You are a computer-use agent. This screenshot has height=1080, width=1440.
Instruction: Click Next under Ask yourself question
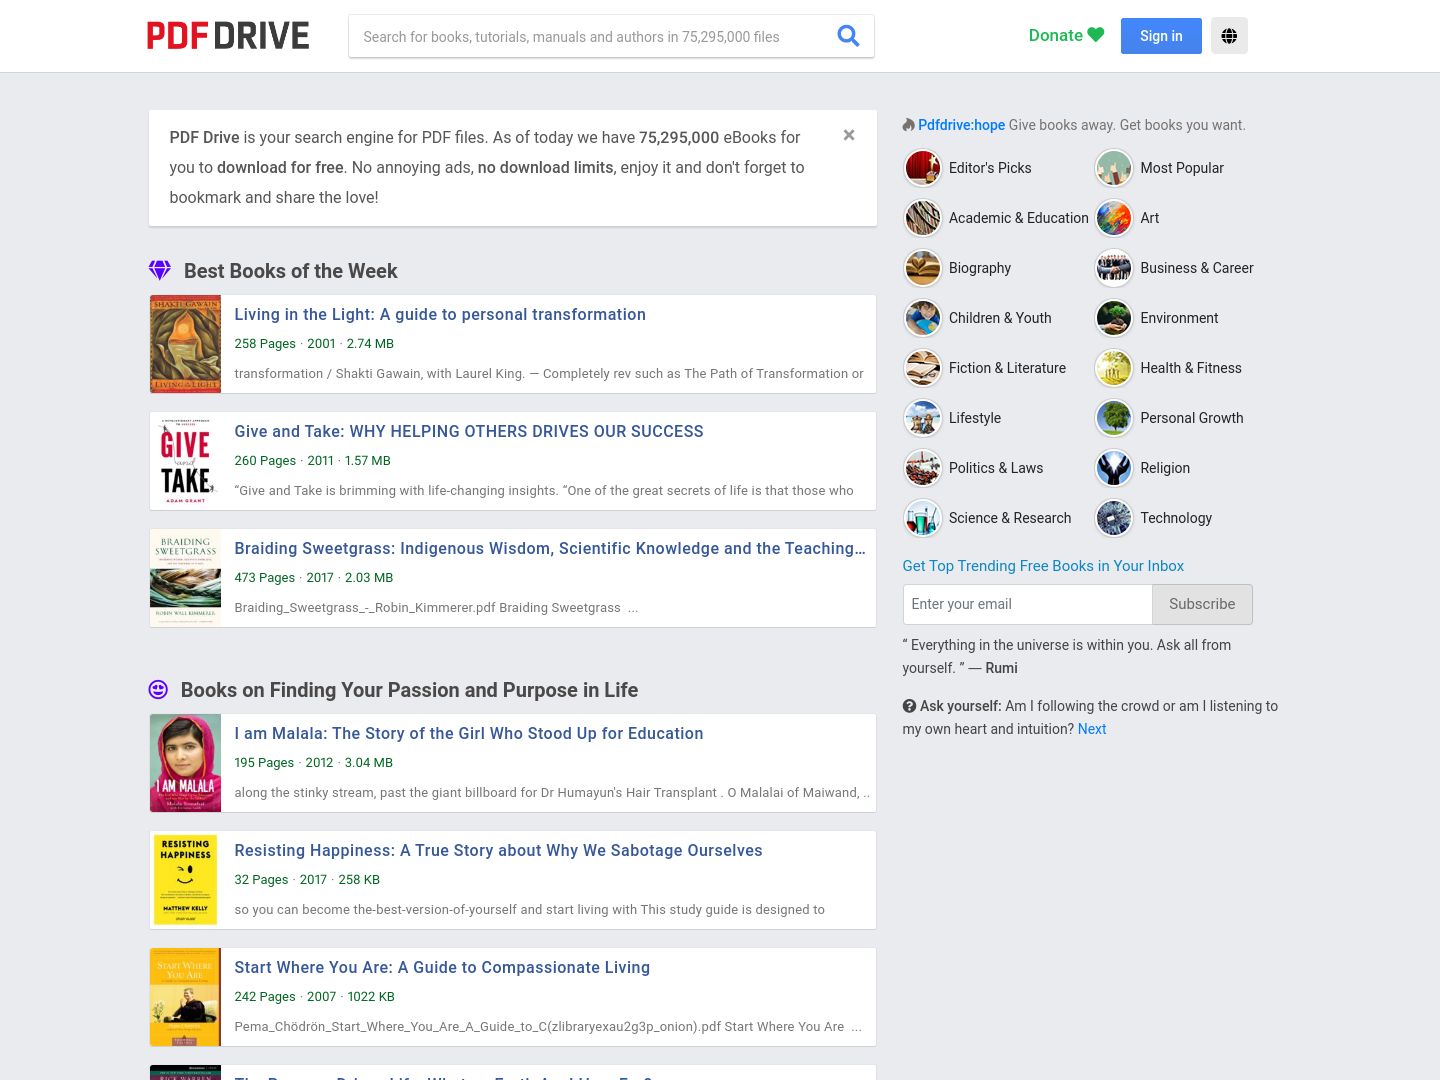(x=1092, y=729)
